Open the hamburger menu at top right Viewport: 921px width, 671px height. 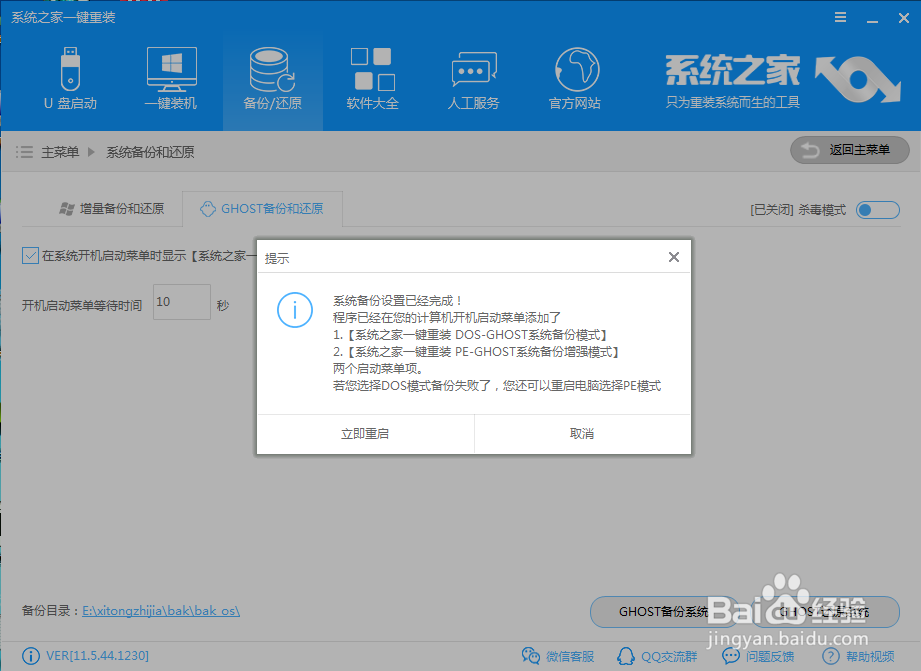(839, 16)
